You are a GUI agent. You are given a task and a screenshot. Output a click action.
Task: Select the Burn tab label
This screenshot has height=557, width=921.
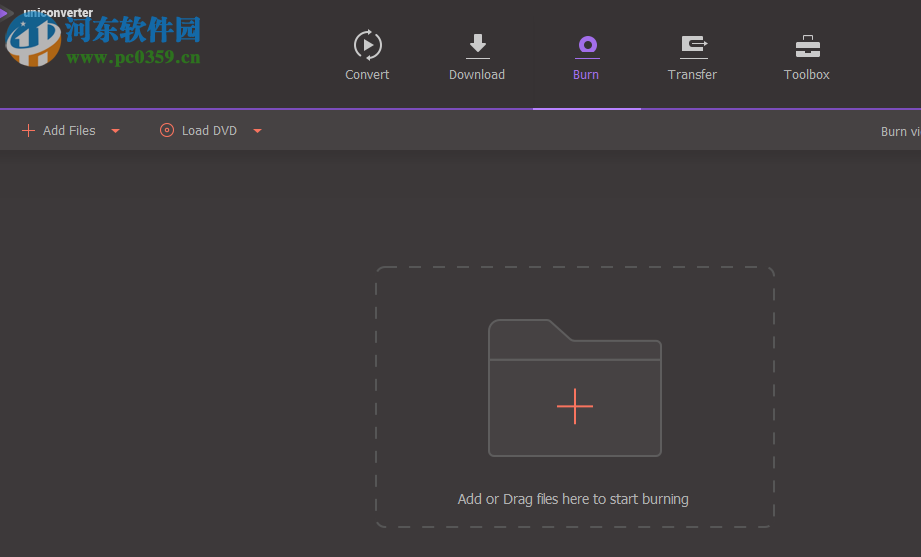(586, 75)
